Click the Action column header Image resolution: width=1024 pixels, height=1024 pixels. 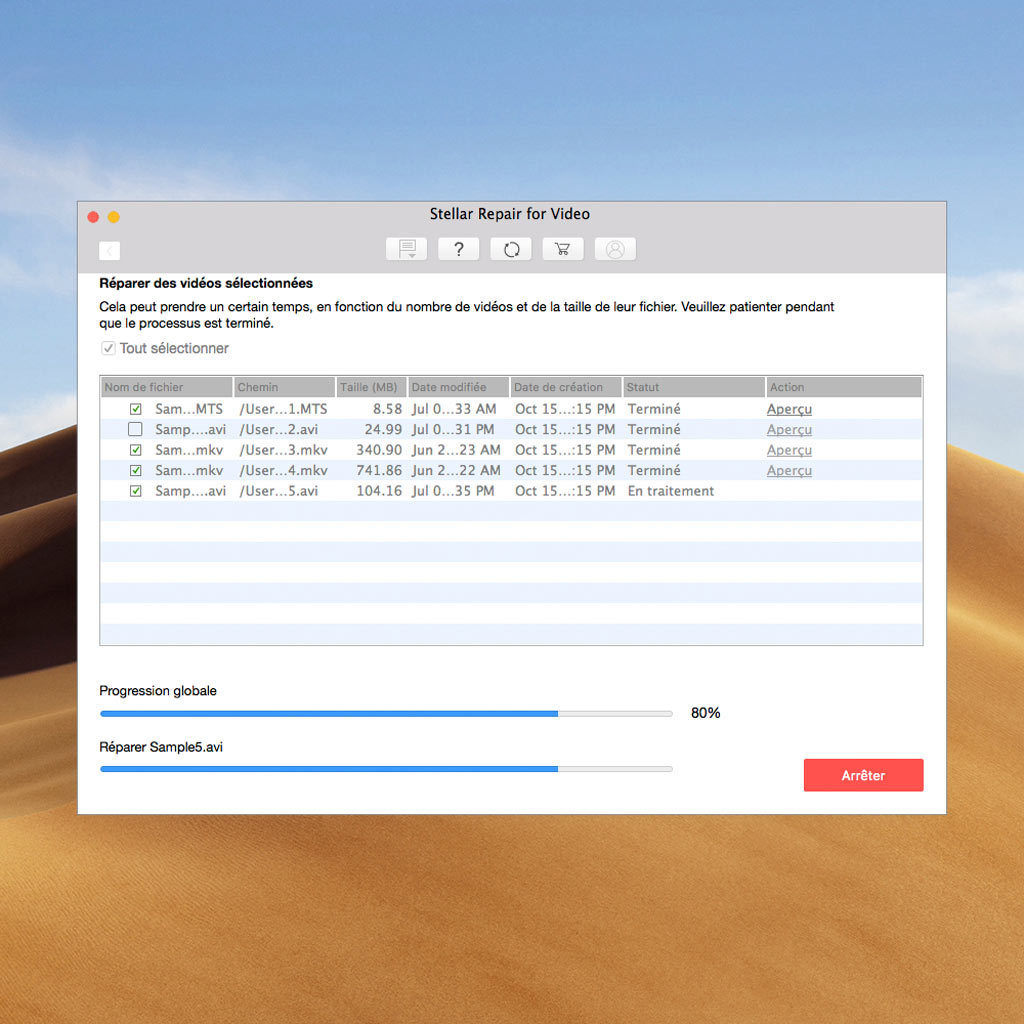pyautogui.click(x=844, y=387)
